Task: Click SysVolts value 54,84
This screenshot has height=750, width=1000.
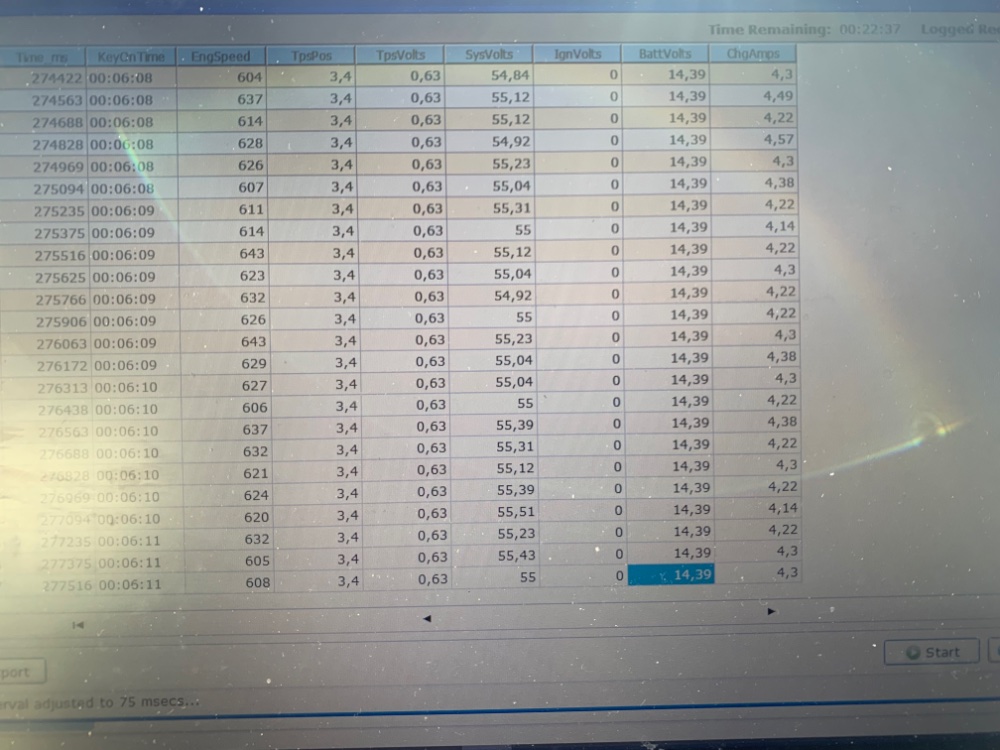Action: click(489, 75)
